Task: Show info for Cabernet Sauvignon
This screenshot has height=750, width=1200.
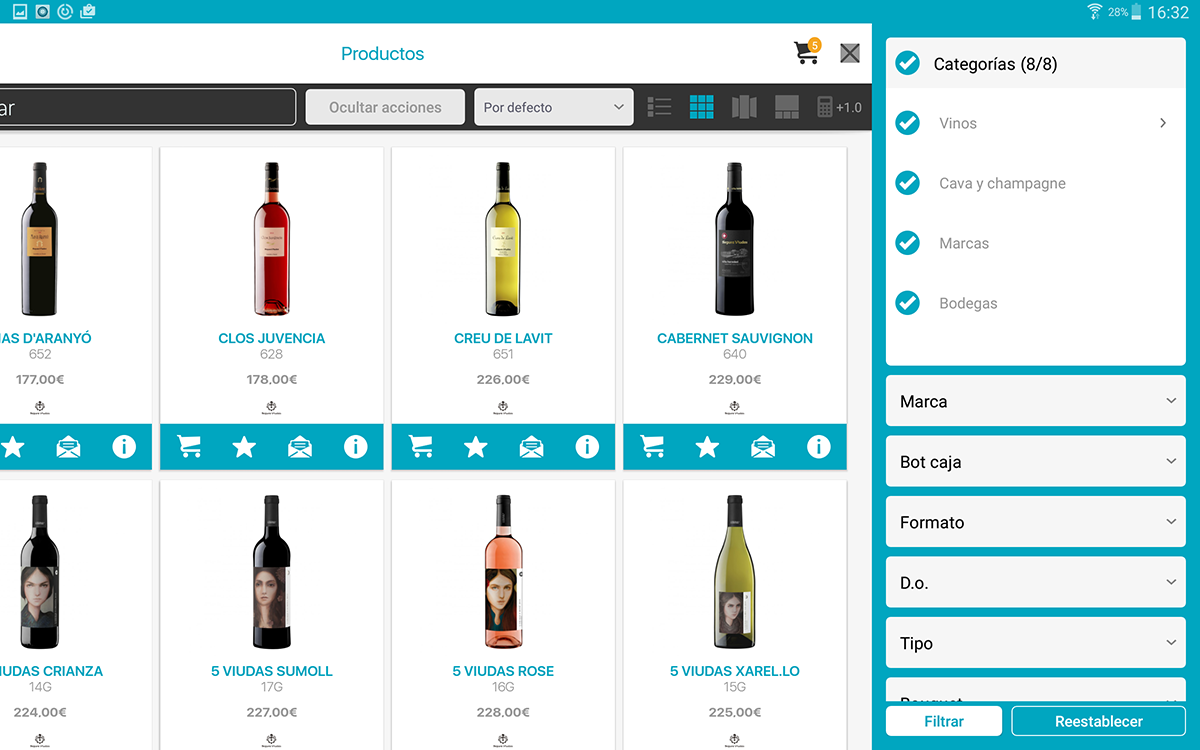Action: point(819,447)
